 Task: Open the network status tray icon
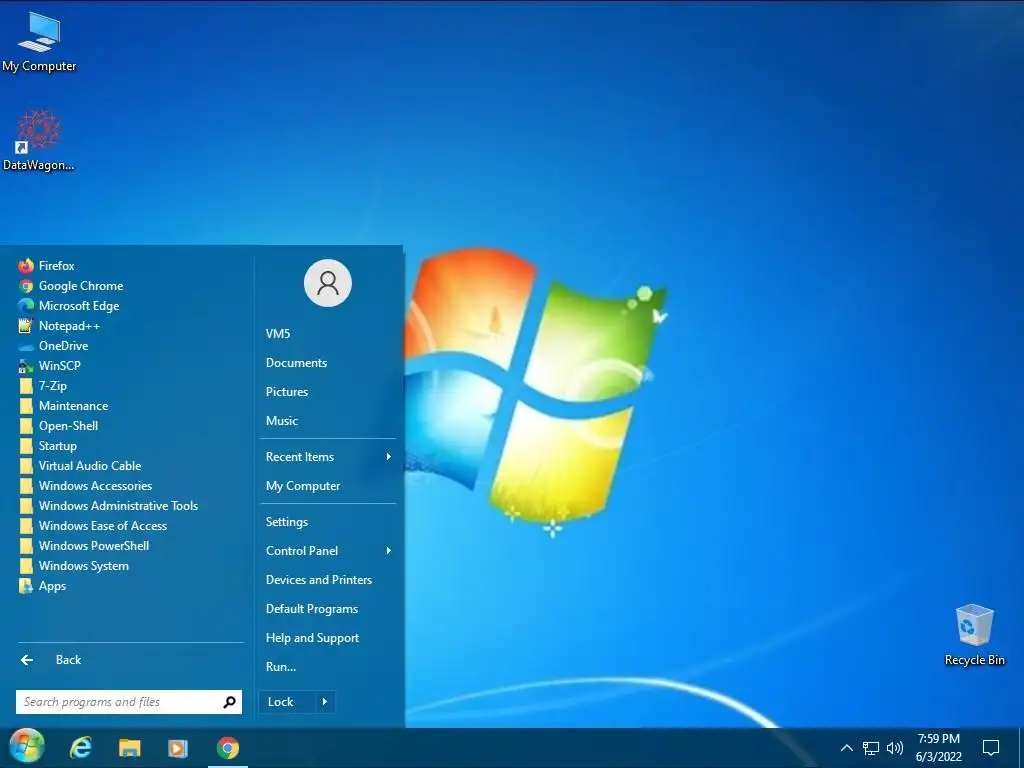[871, 748]
